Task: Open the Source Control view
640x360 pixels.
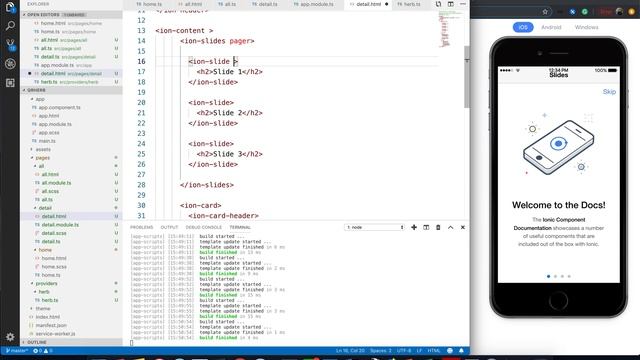Action: coord(10,44)
